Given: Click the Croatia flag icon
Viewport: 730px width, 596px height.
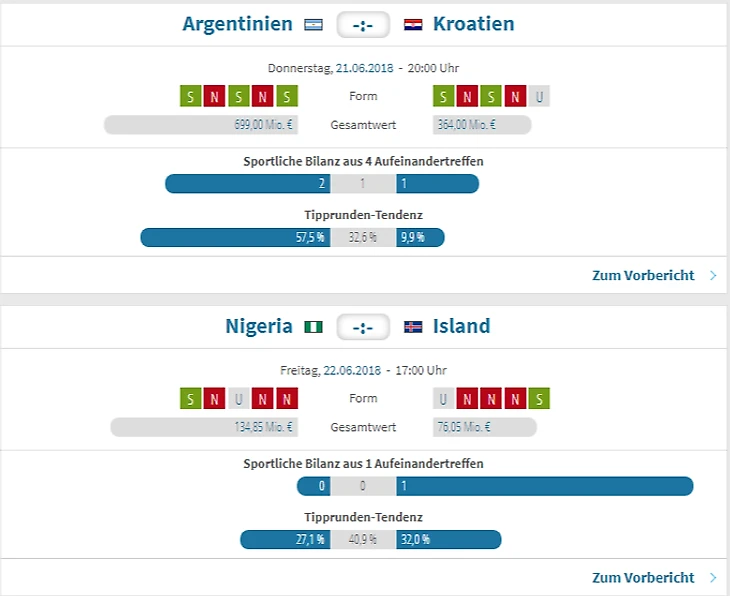Looking at the screenshot, I should (x=413, y=25).
